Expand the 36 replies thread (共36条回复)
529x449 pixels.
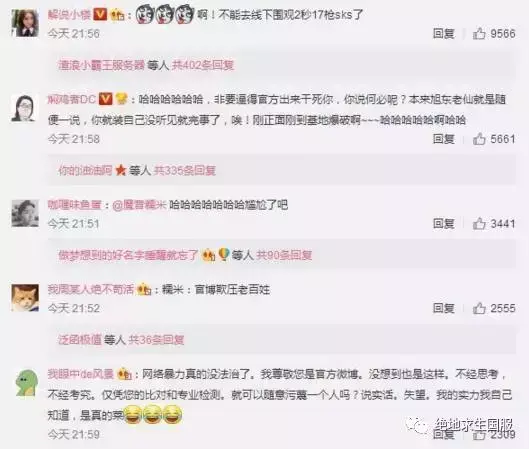click(156, 339)
